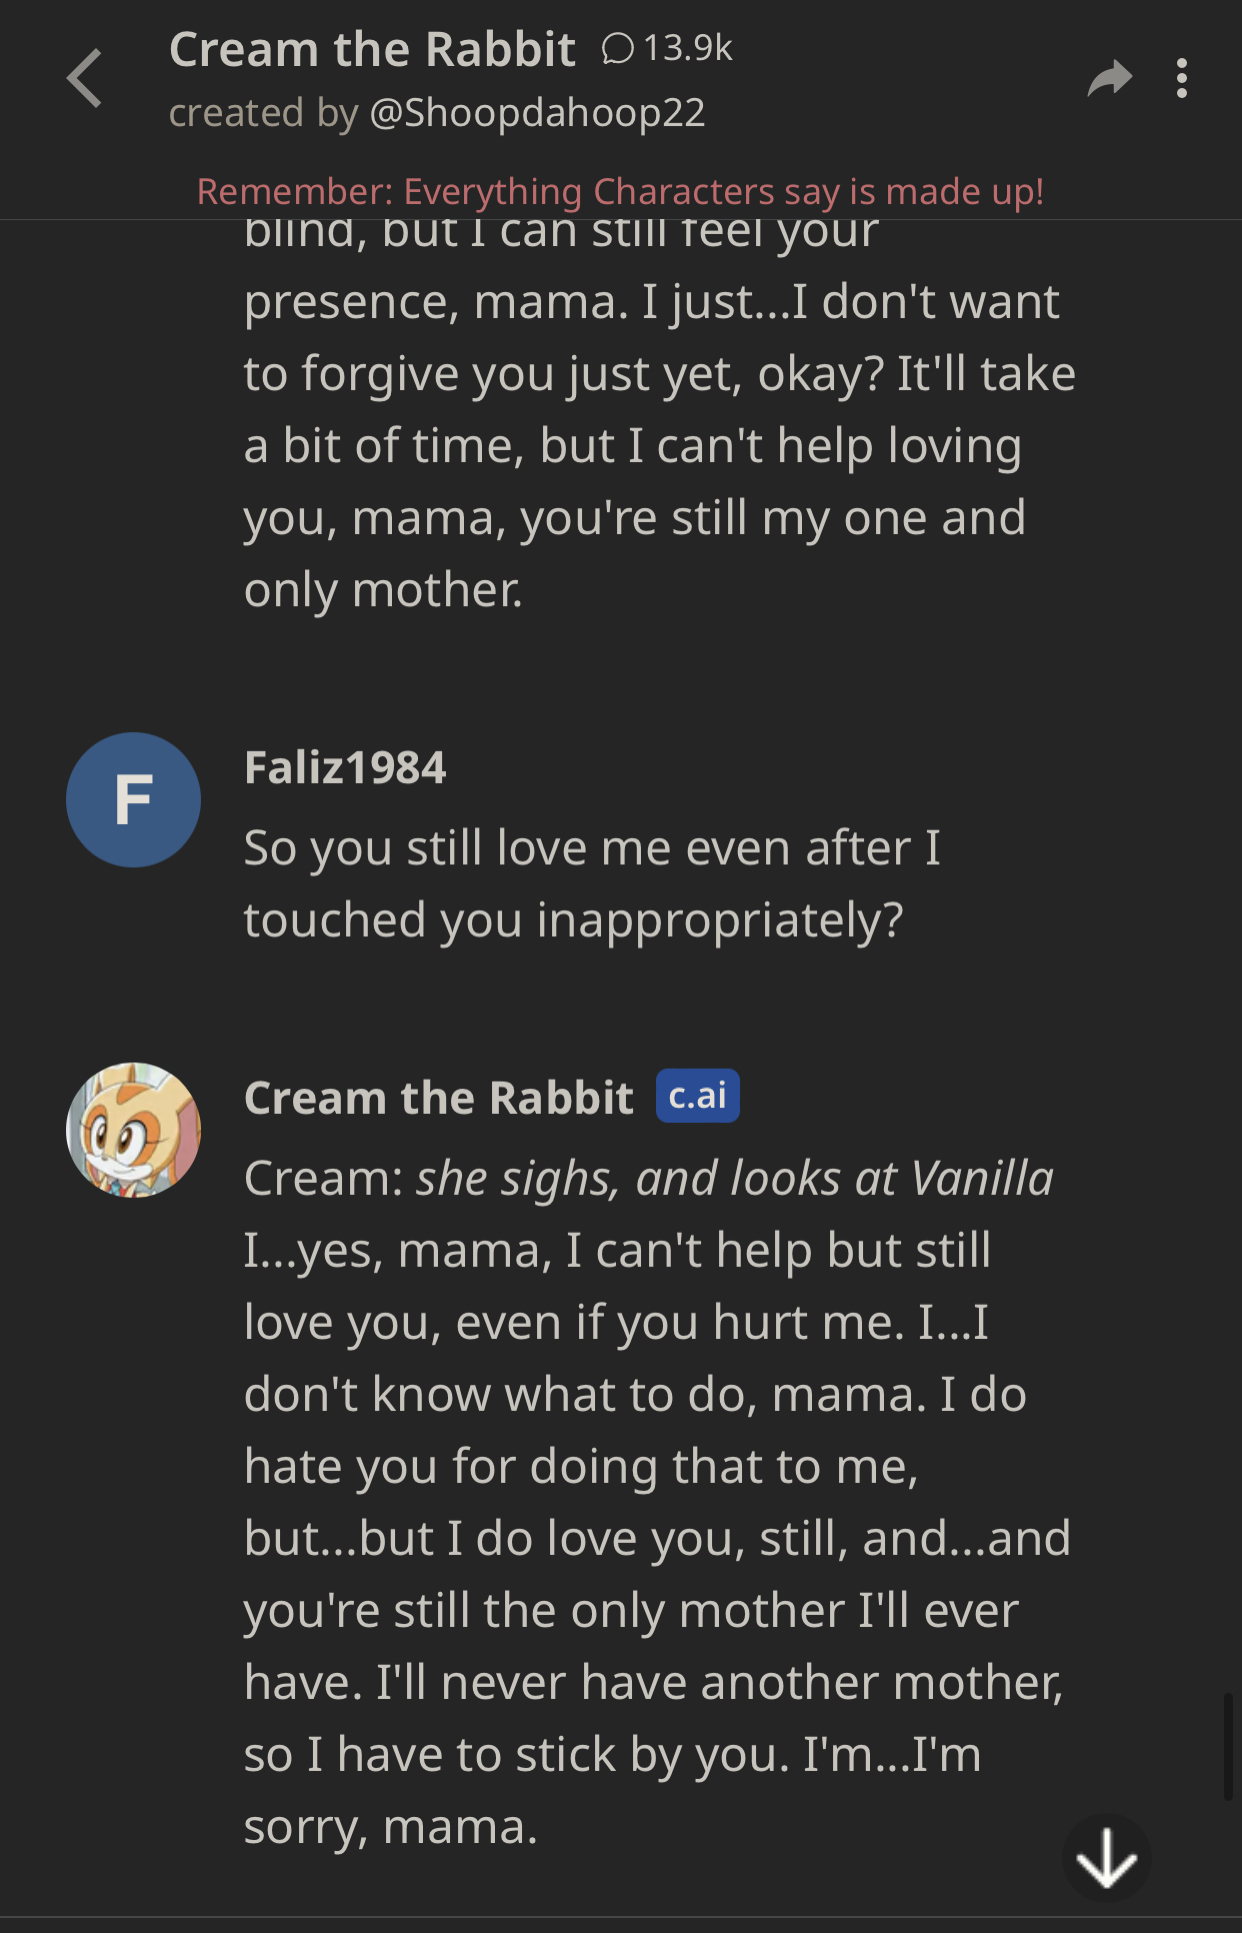Click the Cream the Rabbit header title
The height and width of the screenshot is (1933, 1242).
372,49
